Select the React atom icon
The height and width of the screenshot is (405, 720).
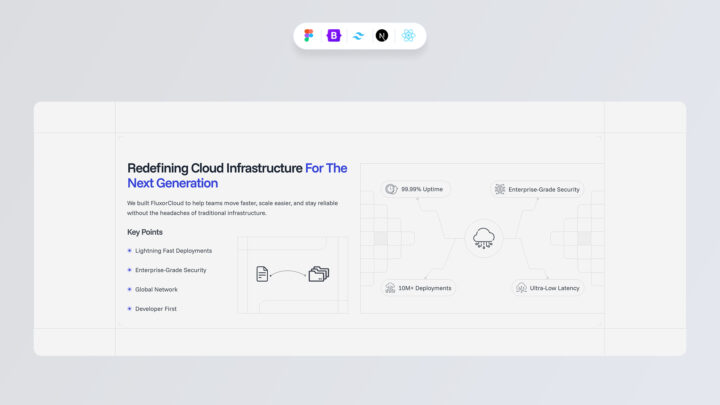[408, 35]
